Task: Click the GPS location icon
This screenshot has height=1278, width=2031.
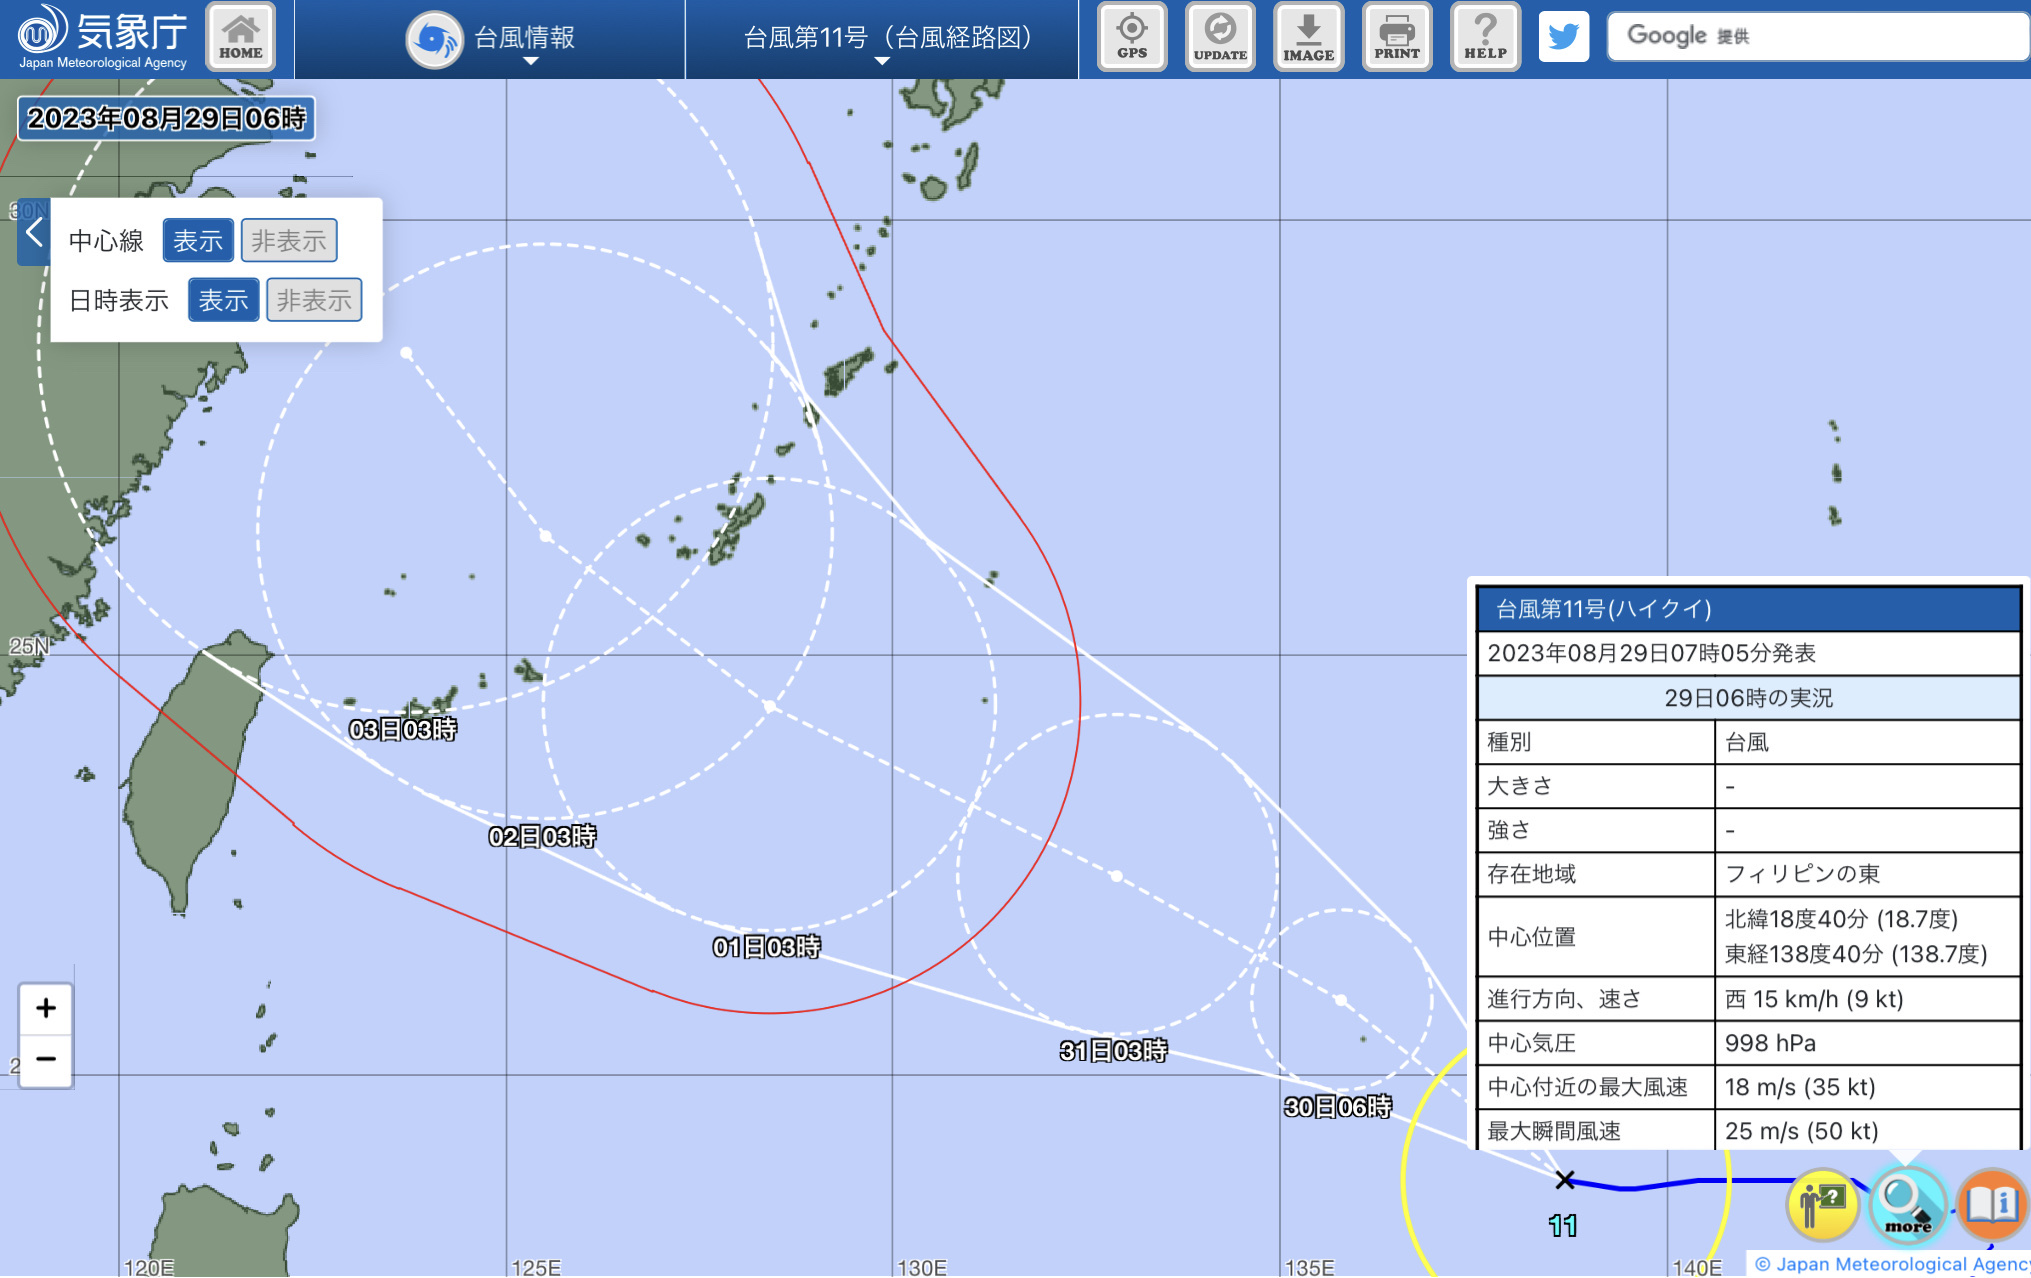Action: click(x=1132, y=37)
